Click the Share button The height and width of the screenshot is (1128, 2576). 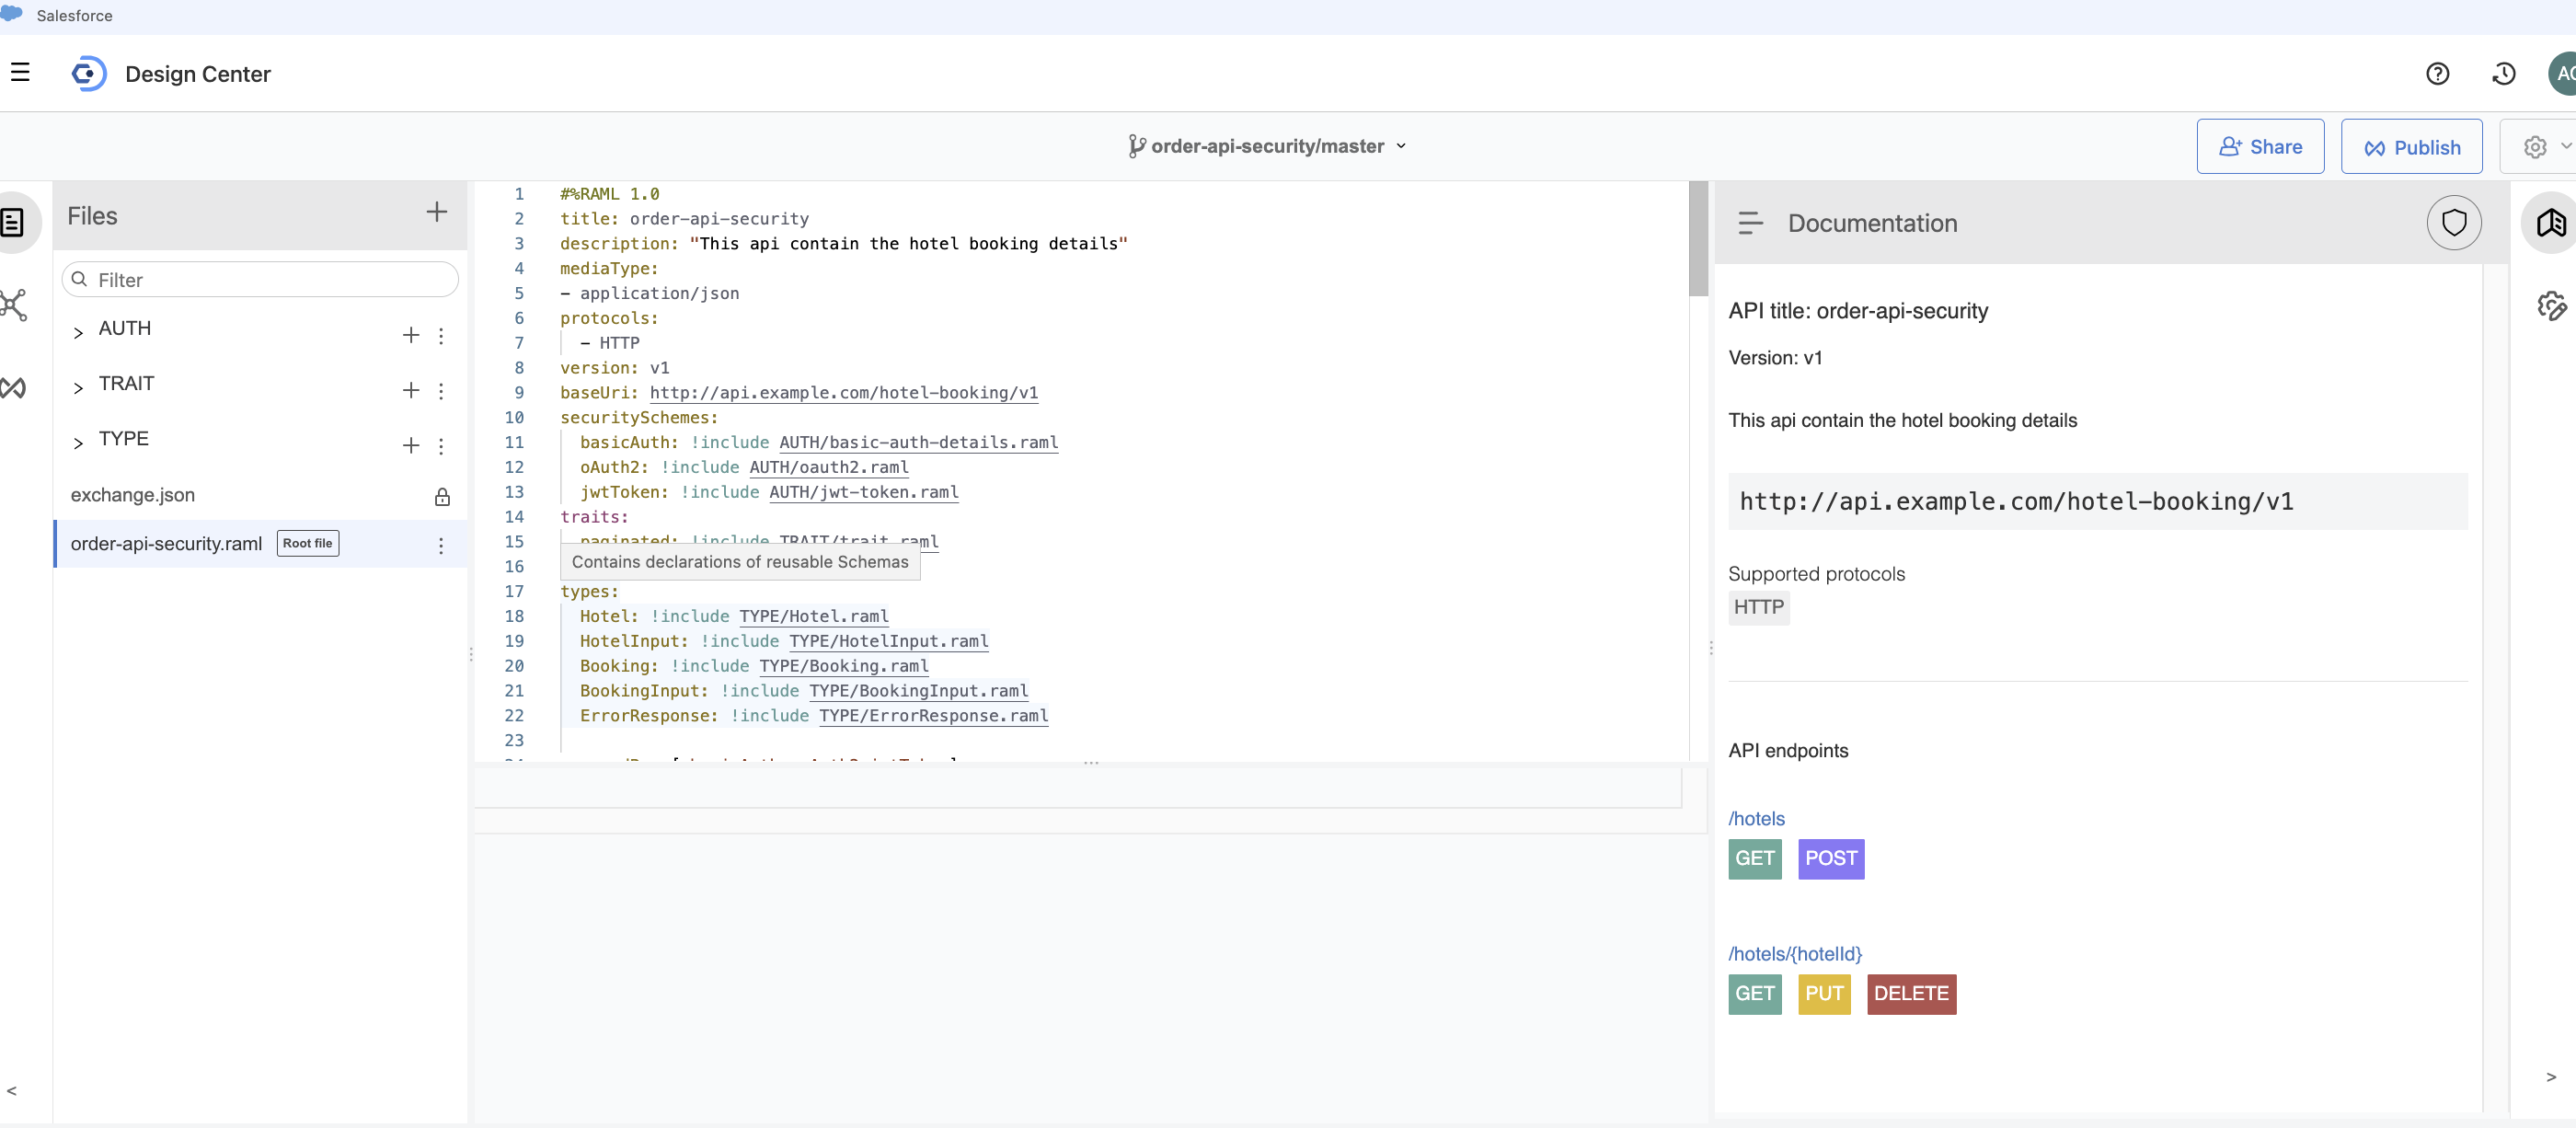2260,147
